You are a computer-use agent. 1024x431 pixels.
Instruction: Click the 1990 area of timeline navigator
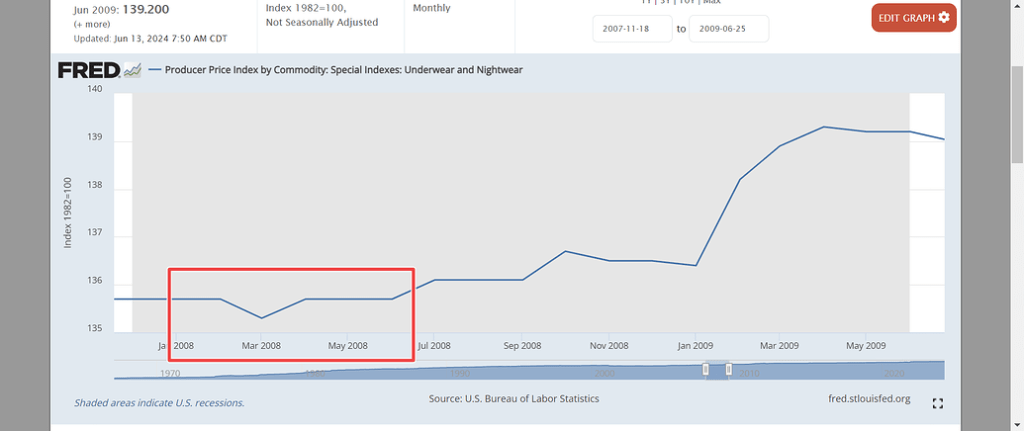click(x=459, y=372)
